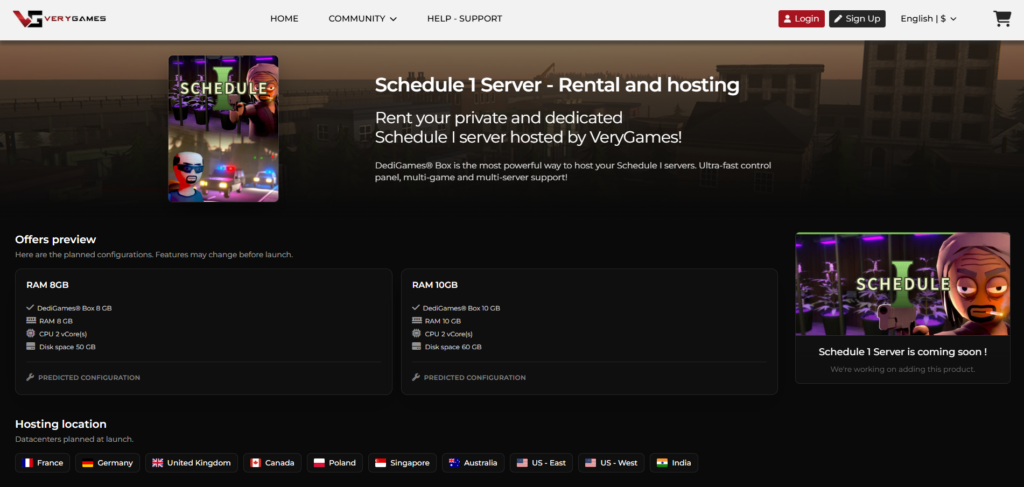The image size is (1024, 487).
Task: Click the US - West flag icon
Action: pyautogui.click(x=590, y=463)
